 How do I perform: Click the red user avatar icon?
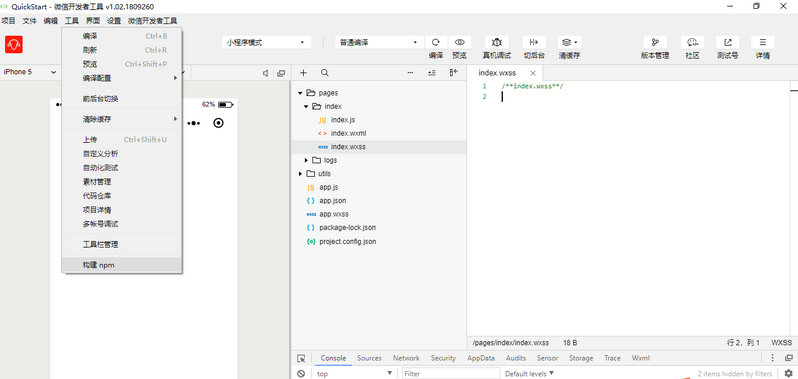click(14, 44)
